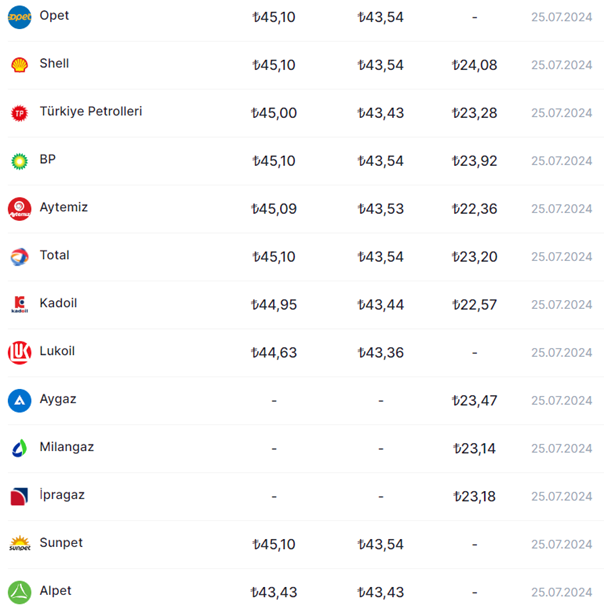
Task: Select the Total logo icon
Action: (19, 256)
